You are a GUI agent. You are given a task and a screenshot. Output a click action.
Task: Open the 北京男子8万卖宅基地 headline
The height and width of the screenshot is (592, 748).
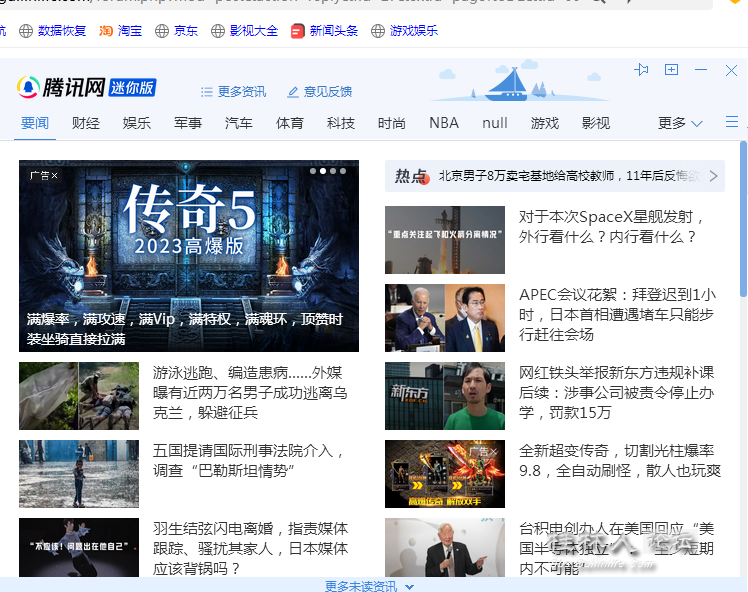click(x=570, y=176)
